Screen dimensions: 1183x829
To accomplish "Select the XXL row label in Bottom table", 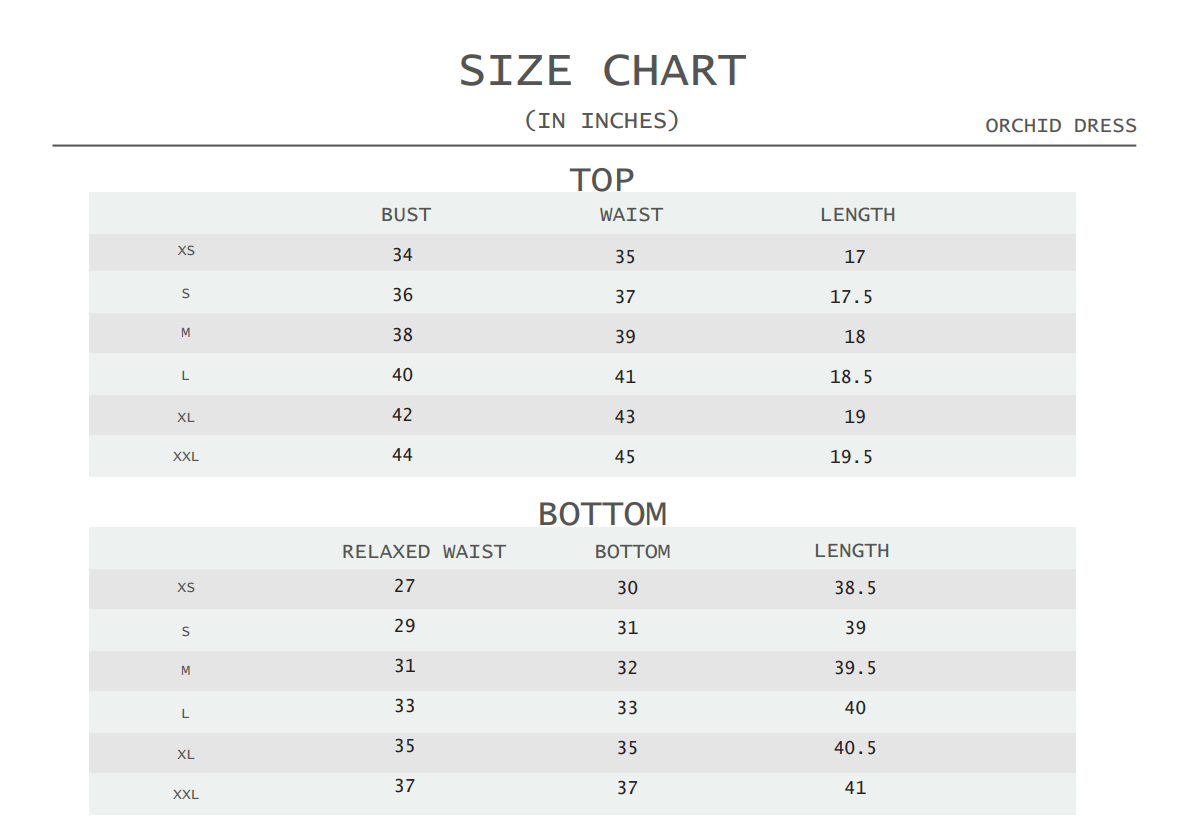I will click(186, 795).
